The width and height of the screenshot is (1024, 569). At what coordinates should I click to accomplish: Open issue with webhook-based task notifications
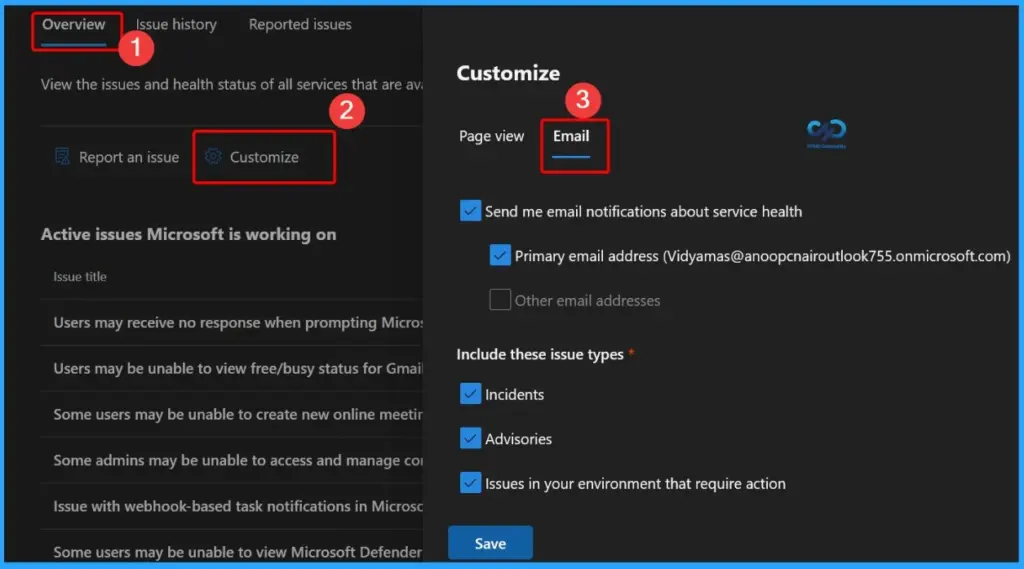238,506
